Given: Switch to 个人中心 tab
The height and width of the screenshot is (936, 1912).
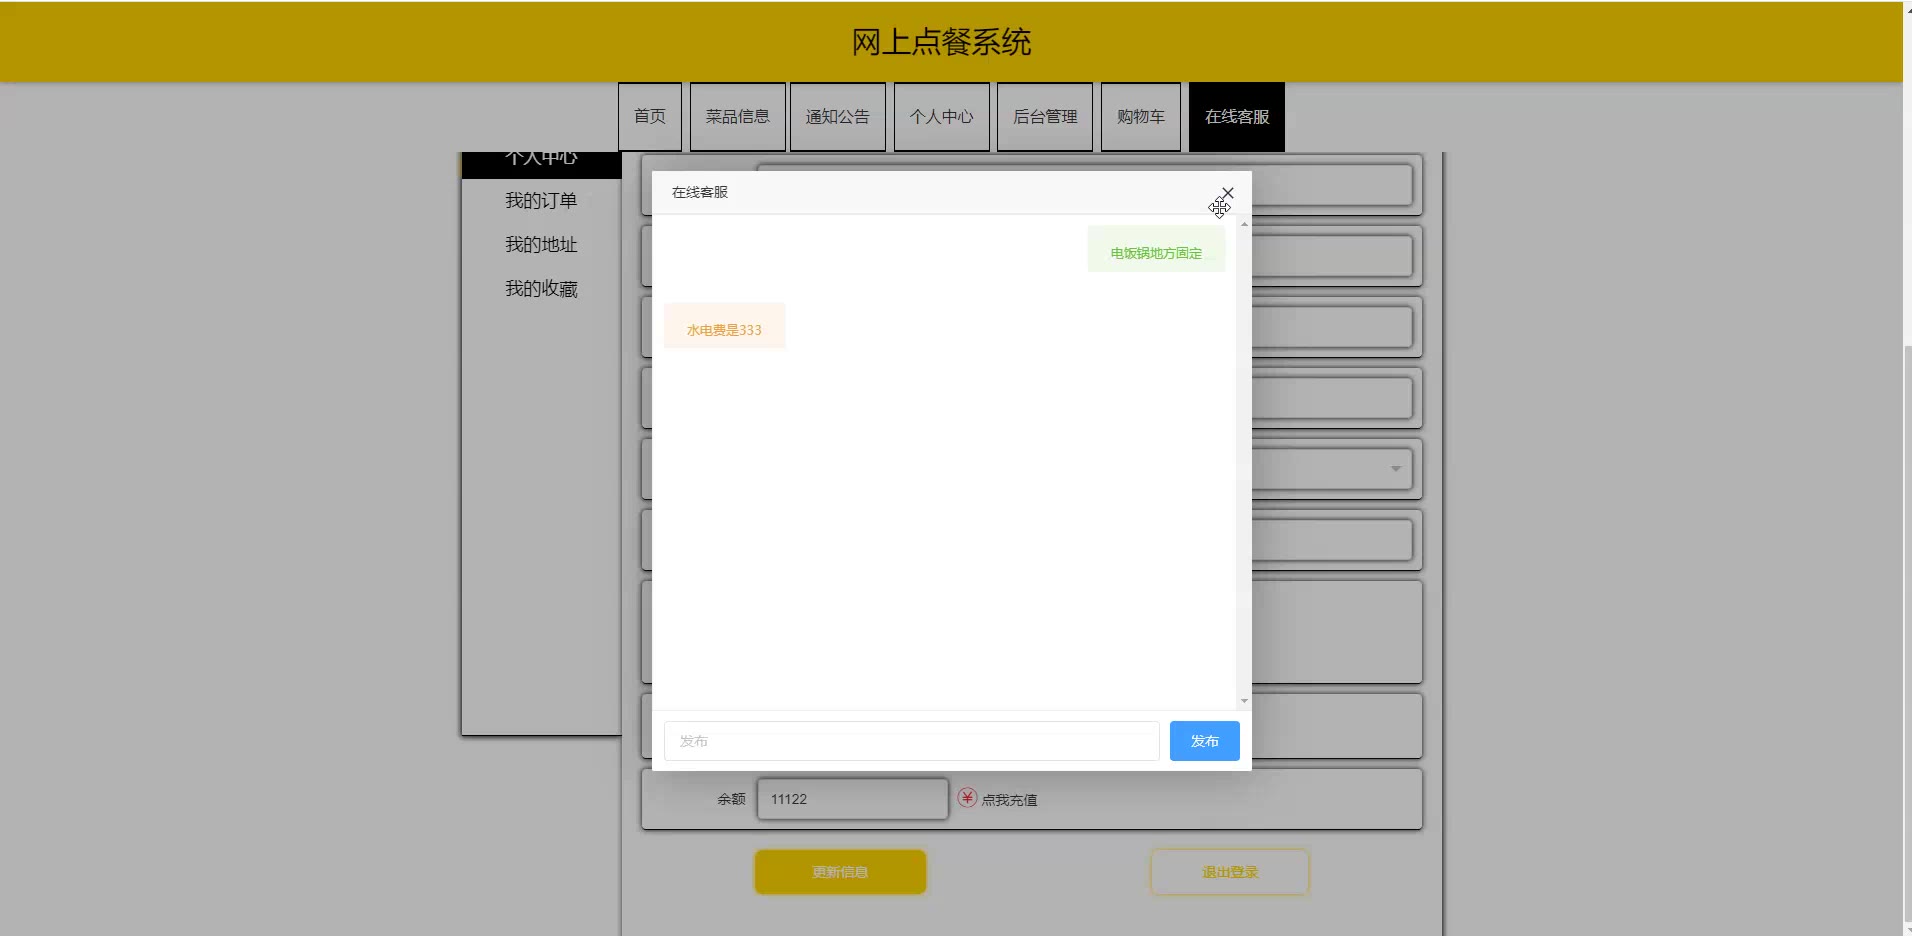Looking at the screenshot, I should (941, 117).
